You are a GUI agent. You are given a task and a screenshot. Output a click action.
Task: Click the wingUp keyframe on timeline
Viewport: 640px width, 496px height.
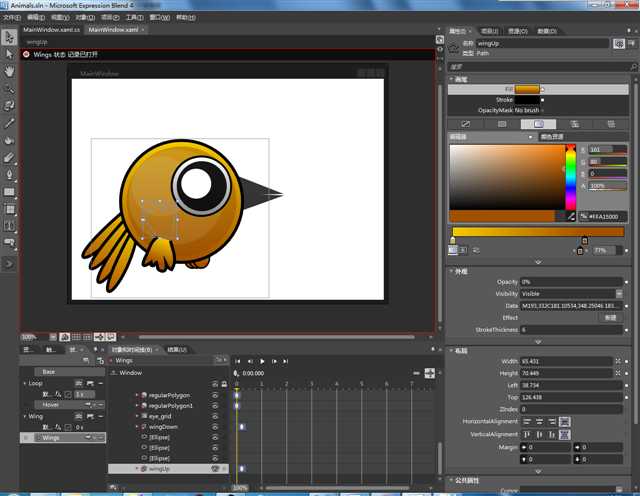[x=242, y=469]
